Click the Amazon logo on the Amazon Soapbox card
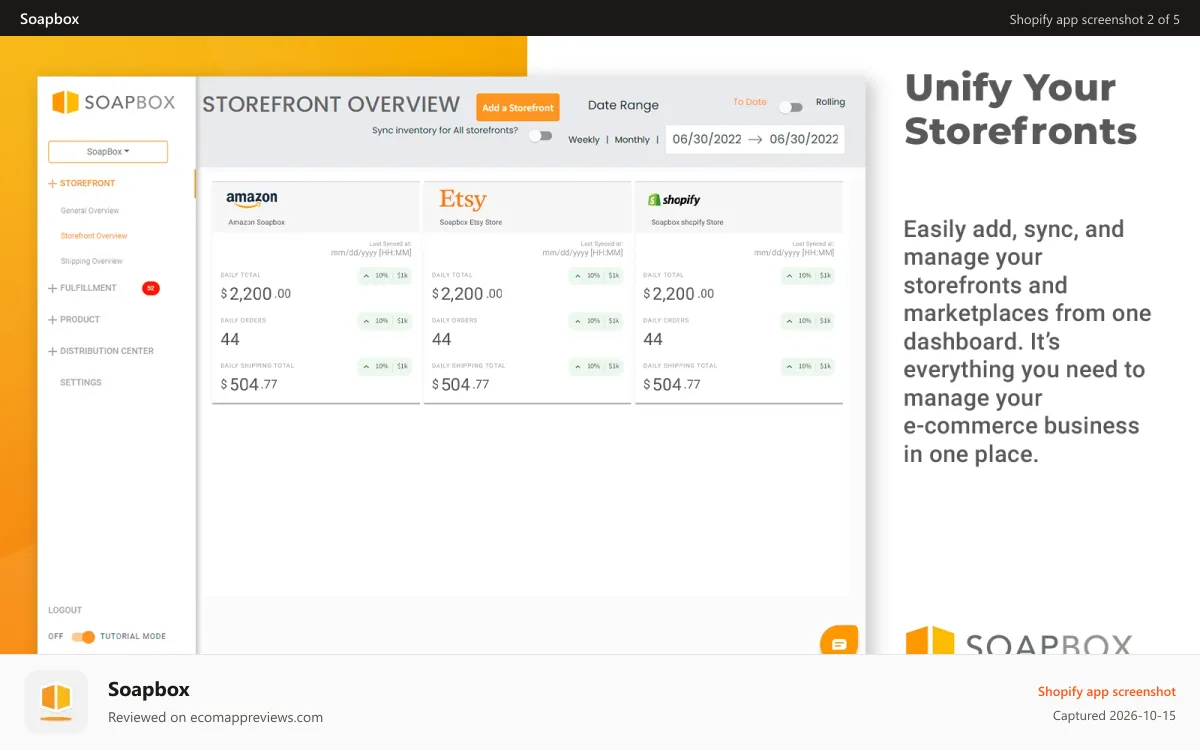 [252, 200]
